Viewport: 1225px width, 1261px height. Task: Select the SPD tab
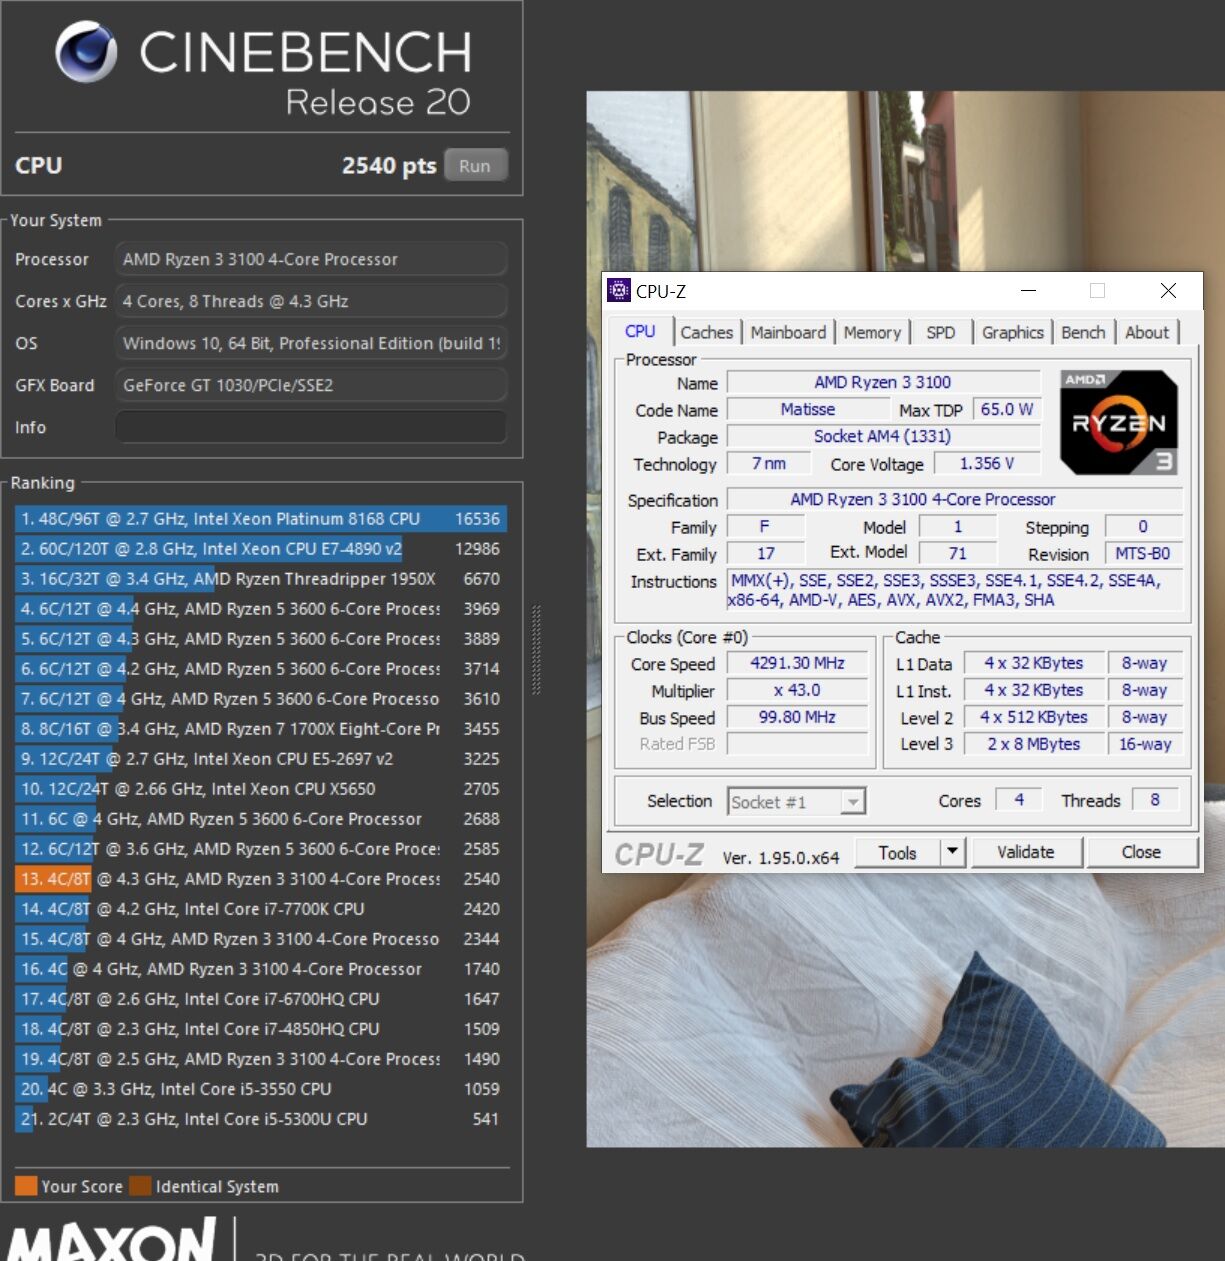tap(940, 333)
